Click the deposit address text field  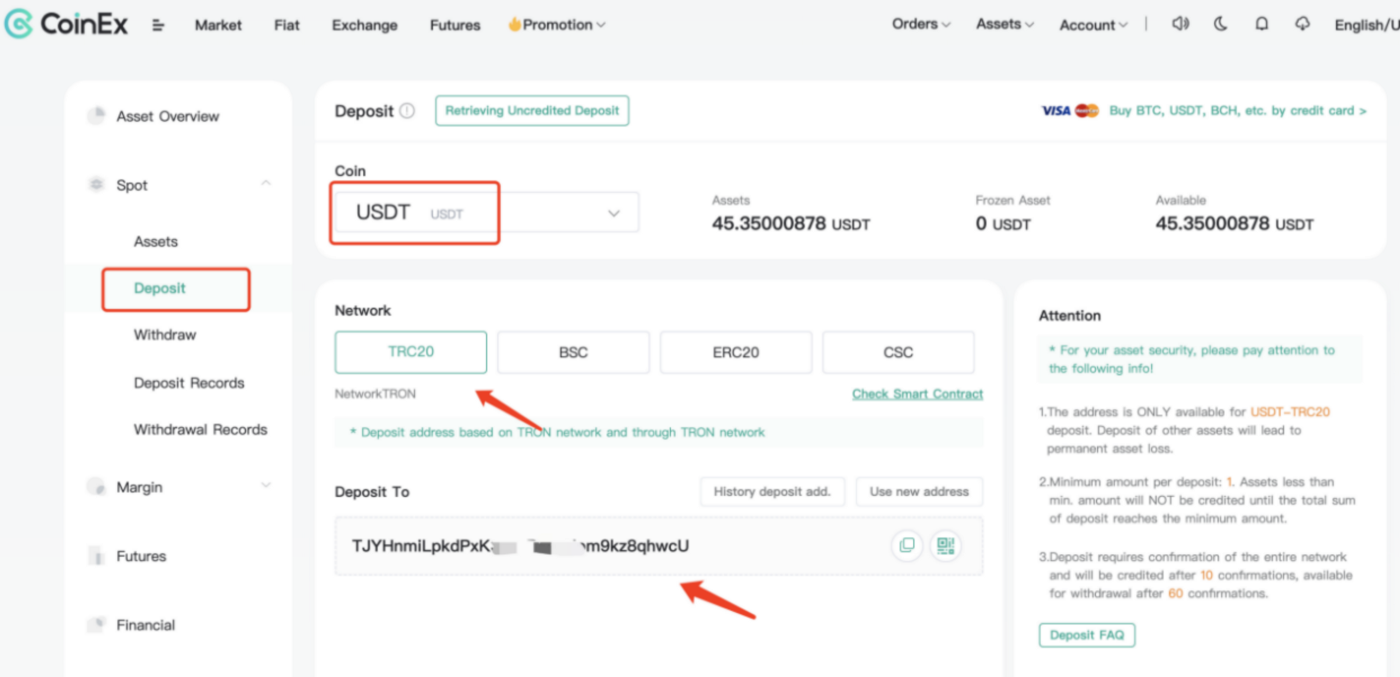click(x=659, y=545)
